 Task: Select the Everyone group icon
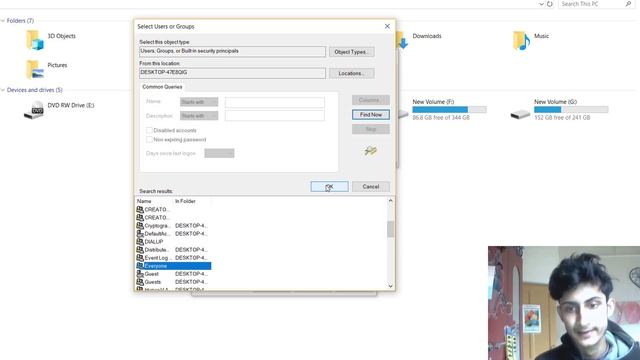point(140,266)
